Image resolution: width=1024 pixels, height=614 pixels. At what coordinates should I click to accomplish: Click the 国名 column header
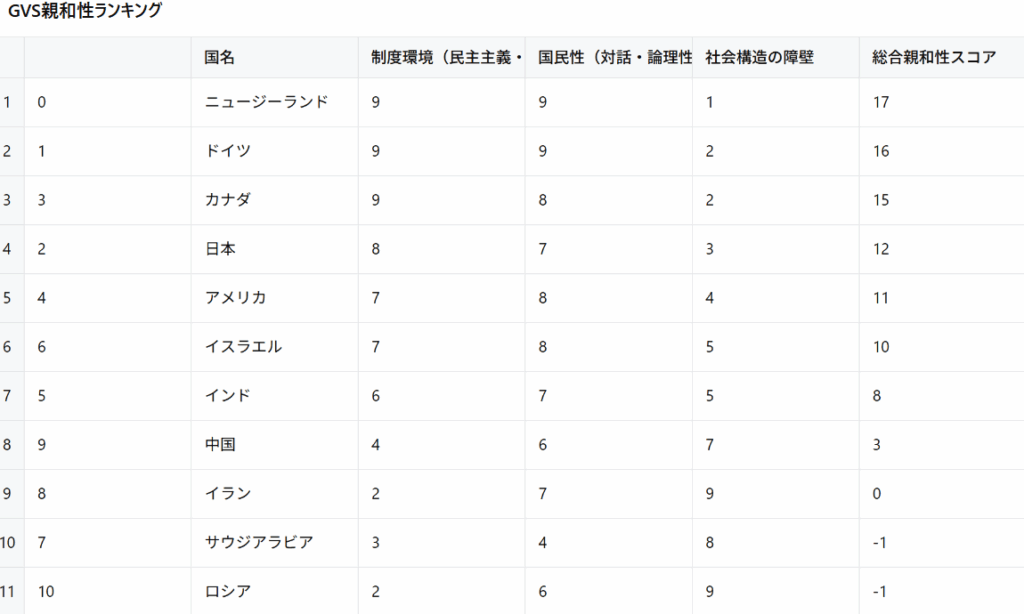point(274,57)
